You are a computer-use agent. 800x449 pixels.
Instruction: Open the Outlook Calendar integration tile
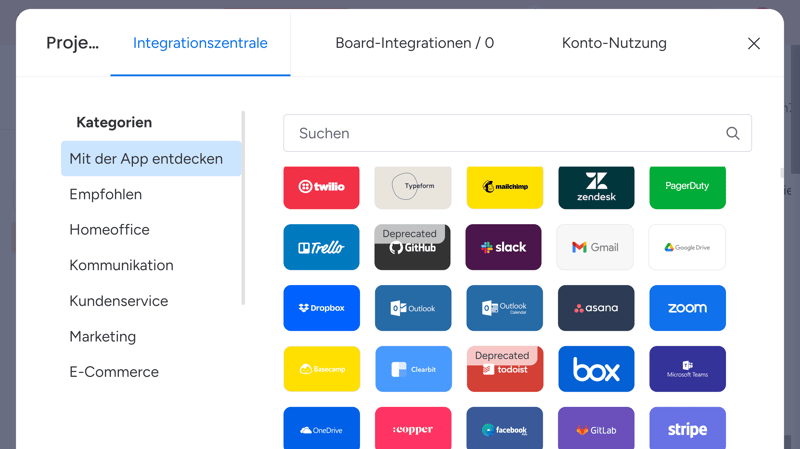coord(505,308)
